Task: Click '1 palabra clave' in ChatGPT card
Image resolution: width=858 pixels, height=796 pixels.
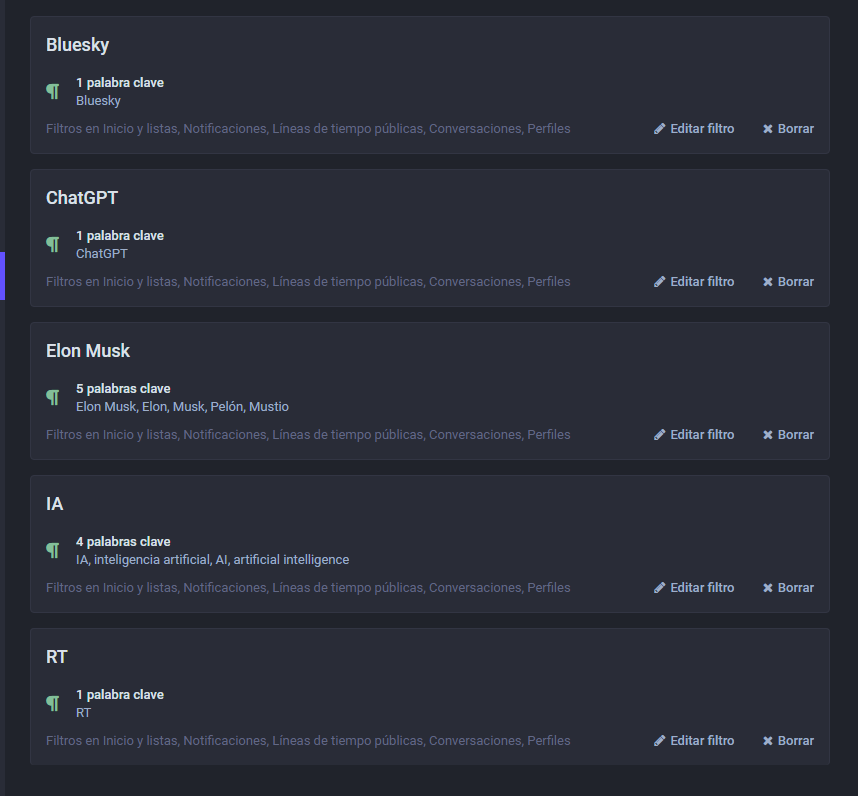Action: pos(120,236)
